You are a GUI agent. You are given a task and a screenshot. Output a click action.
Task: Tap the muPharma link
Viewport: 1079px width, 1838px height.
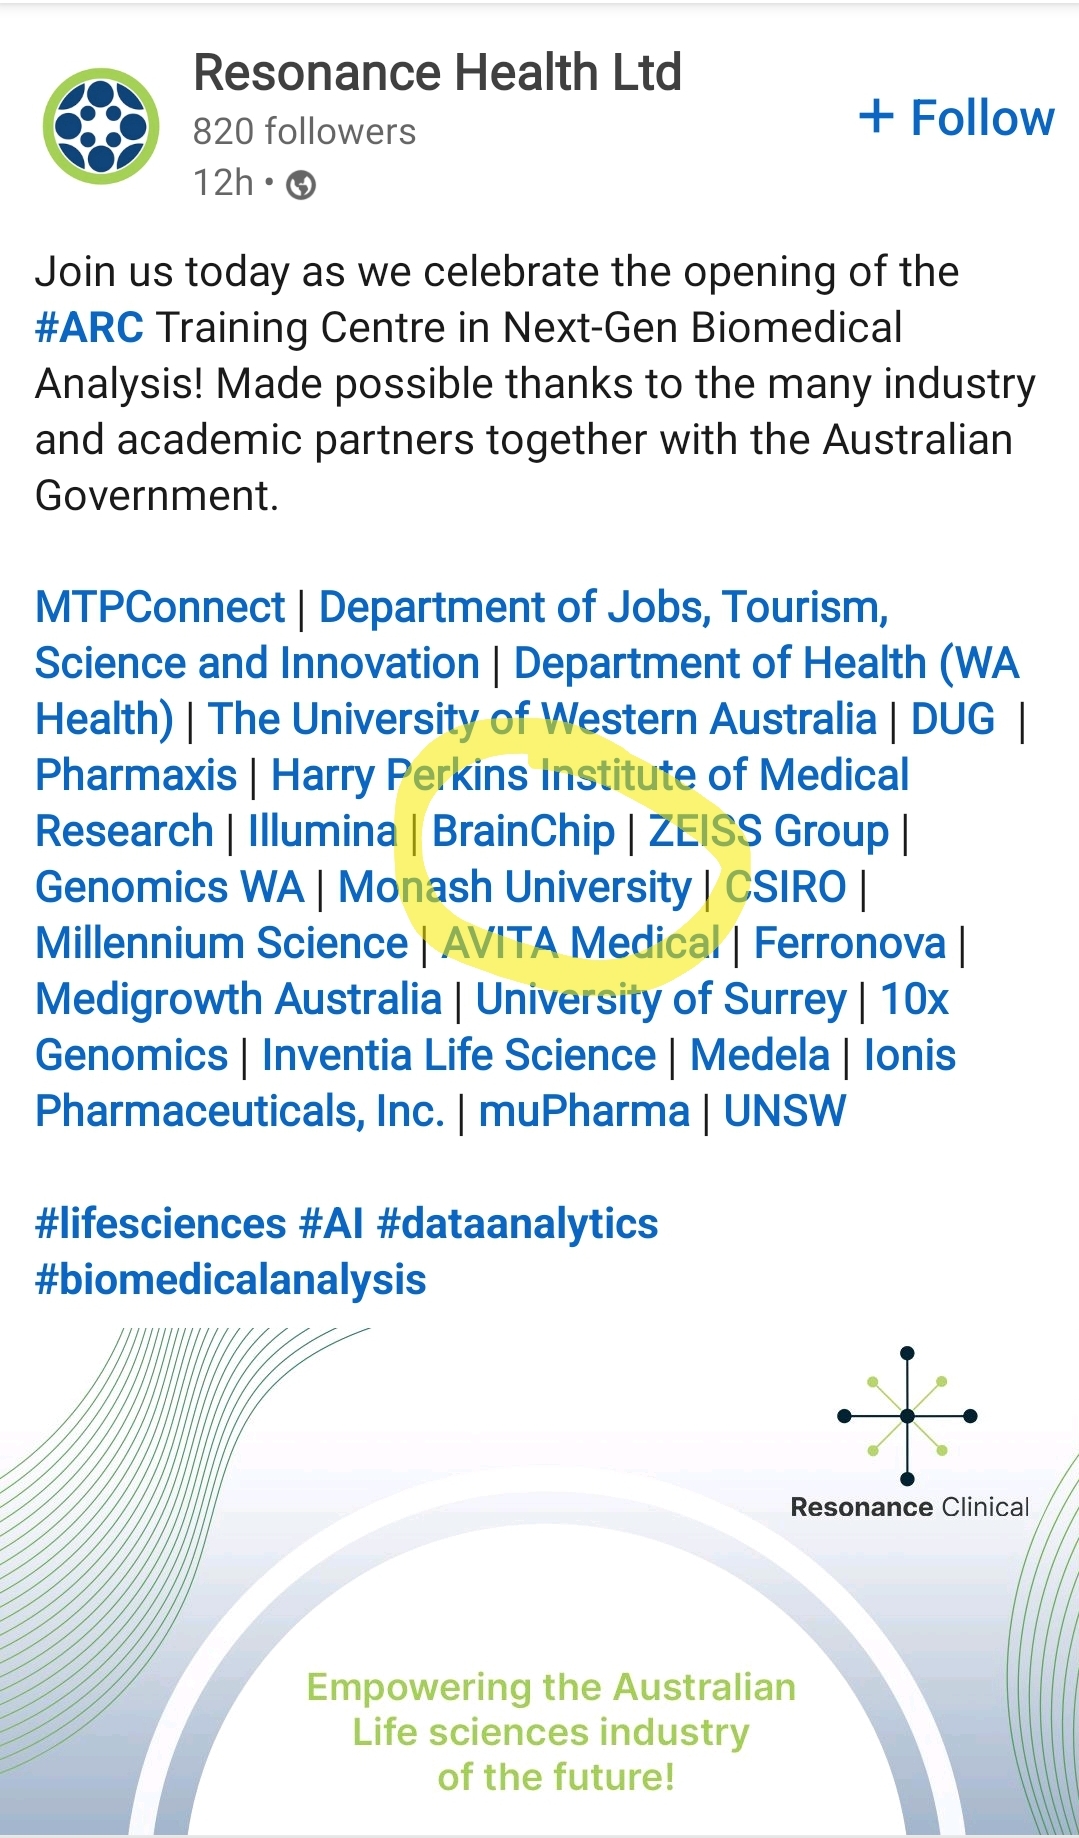pos(584,1112)
